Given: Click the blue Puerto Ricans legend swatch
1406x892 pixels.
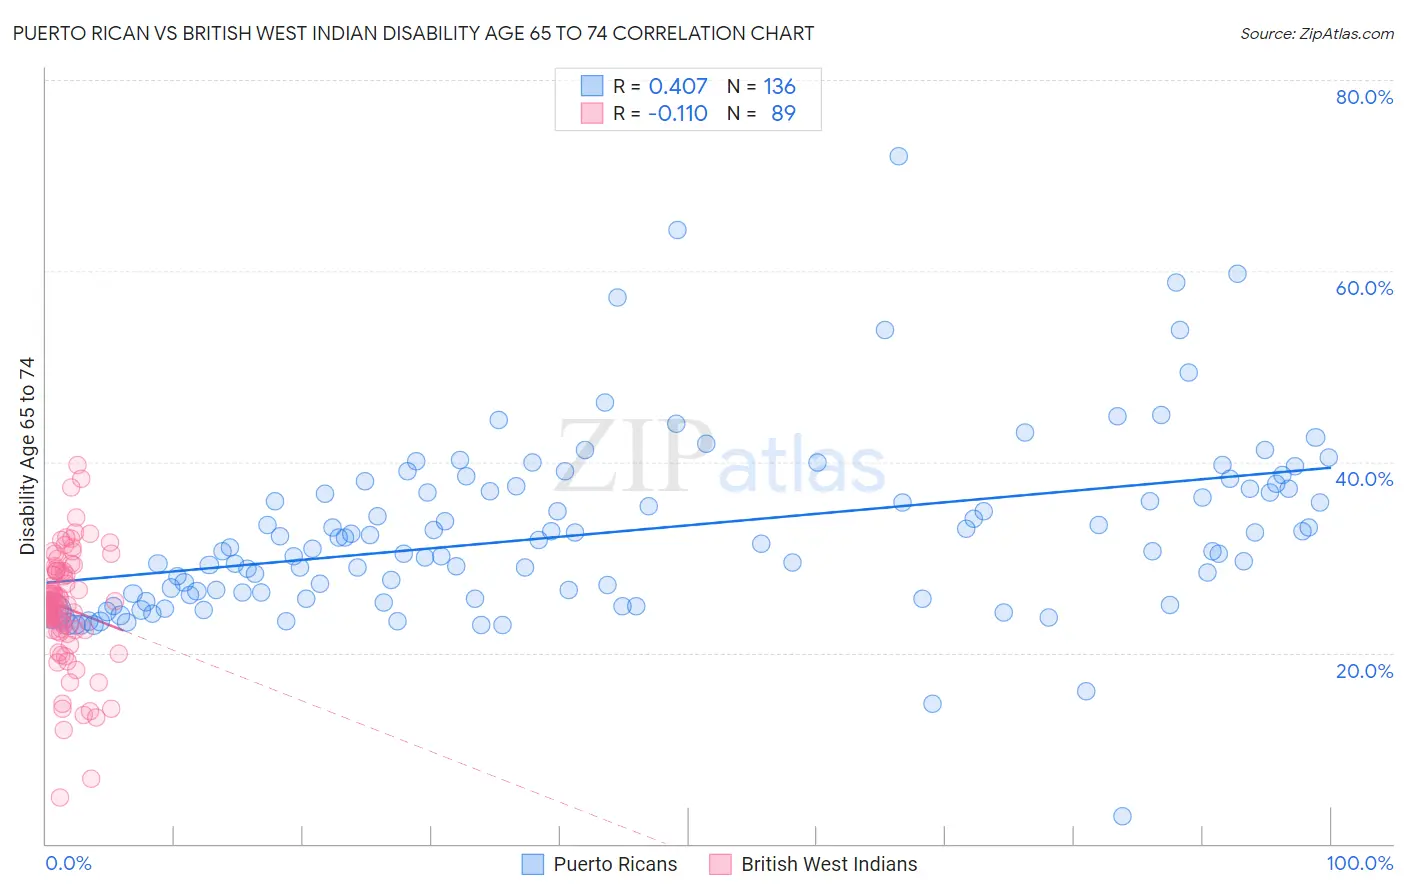Looking at the screenshot, I should [x=533, y=864].
